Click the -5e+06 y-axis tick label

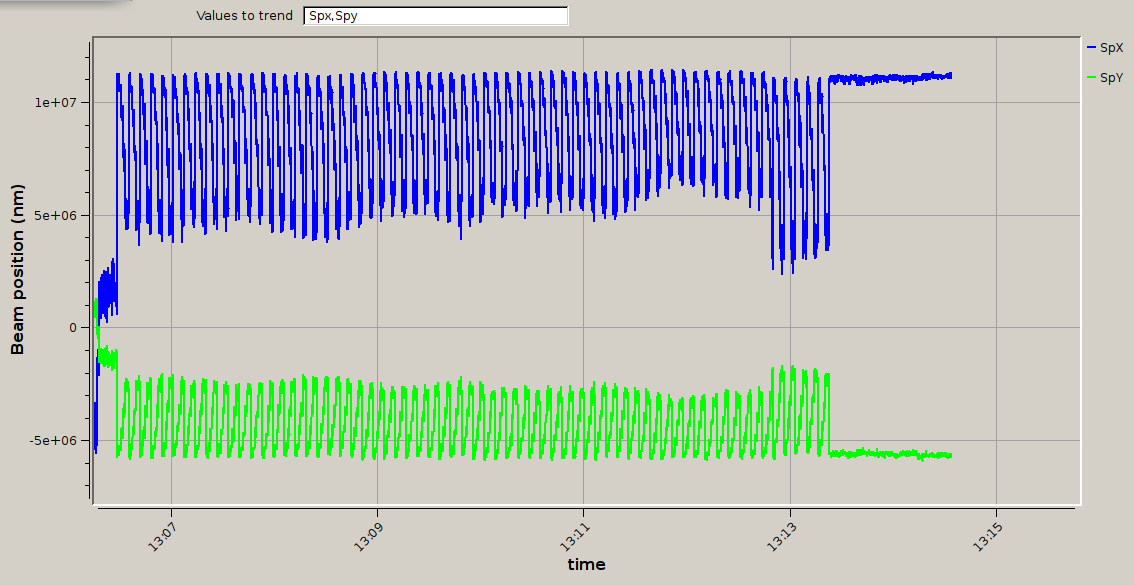tap(60, 440)
